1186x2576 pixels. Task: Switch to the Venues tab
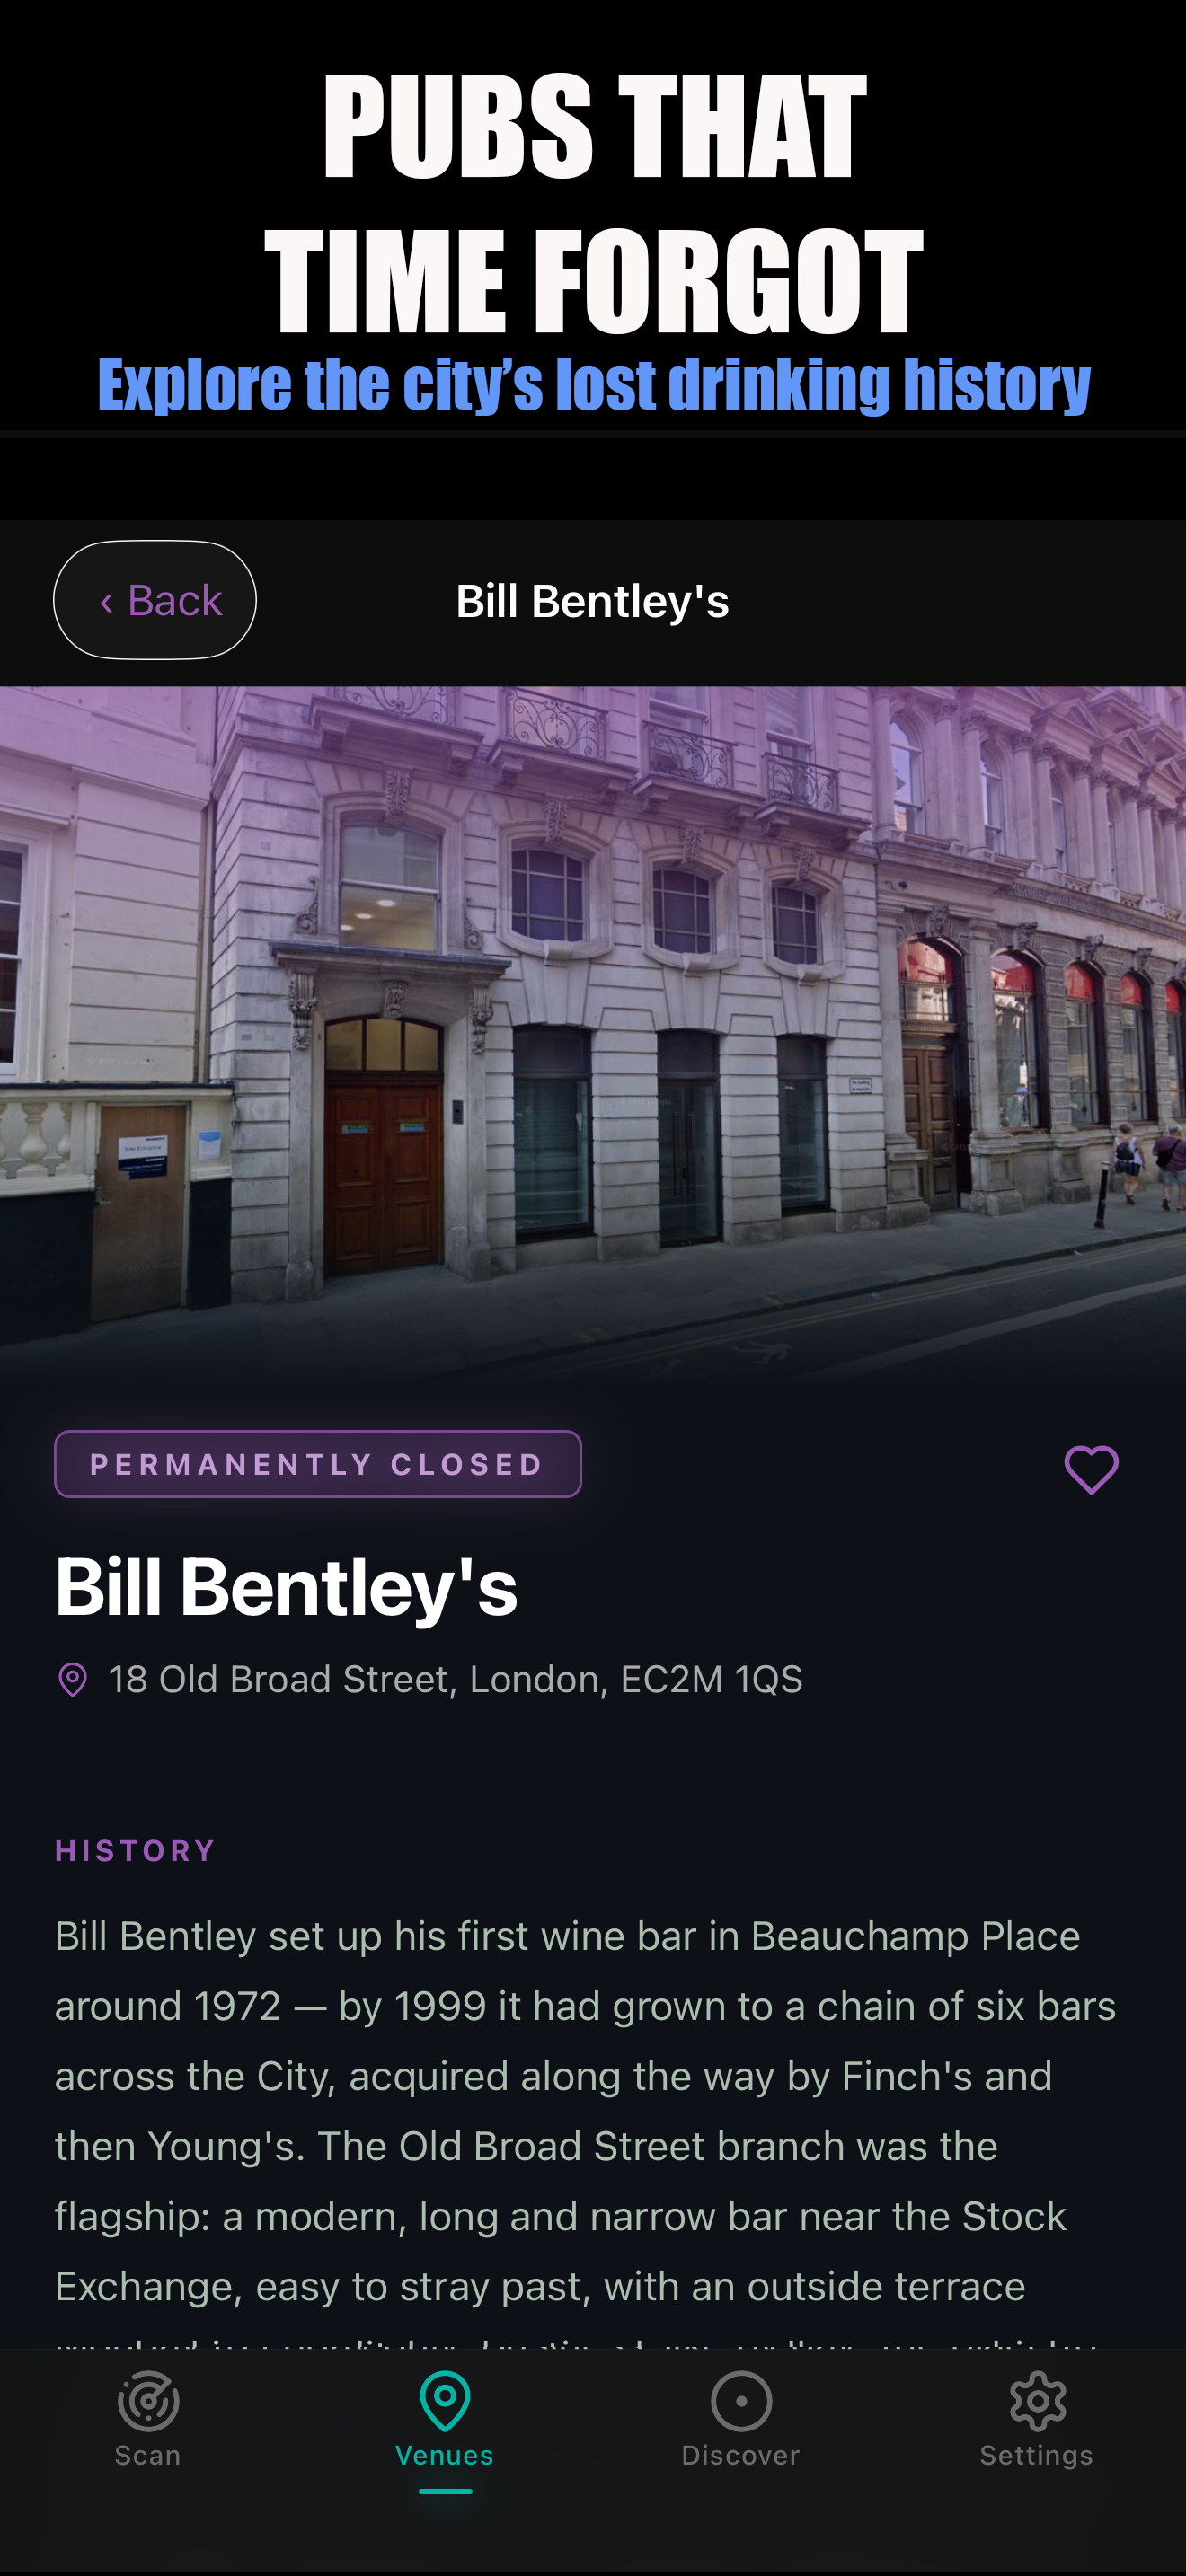[x=445, y=2420]
